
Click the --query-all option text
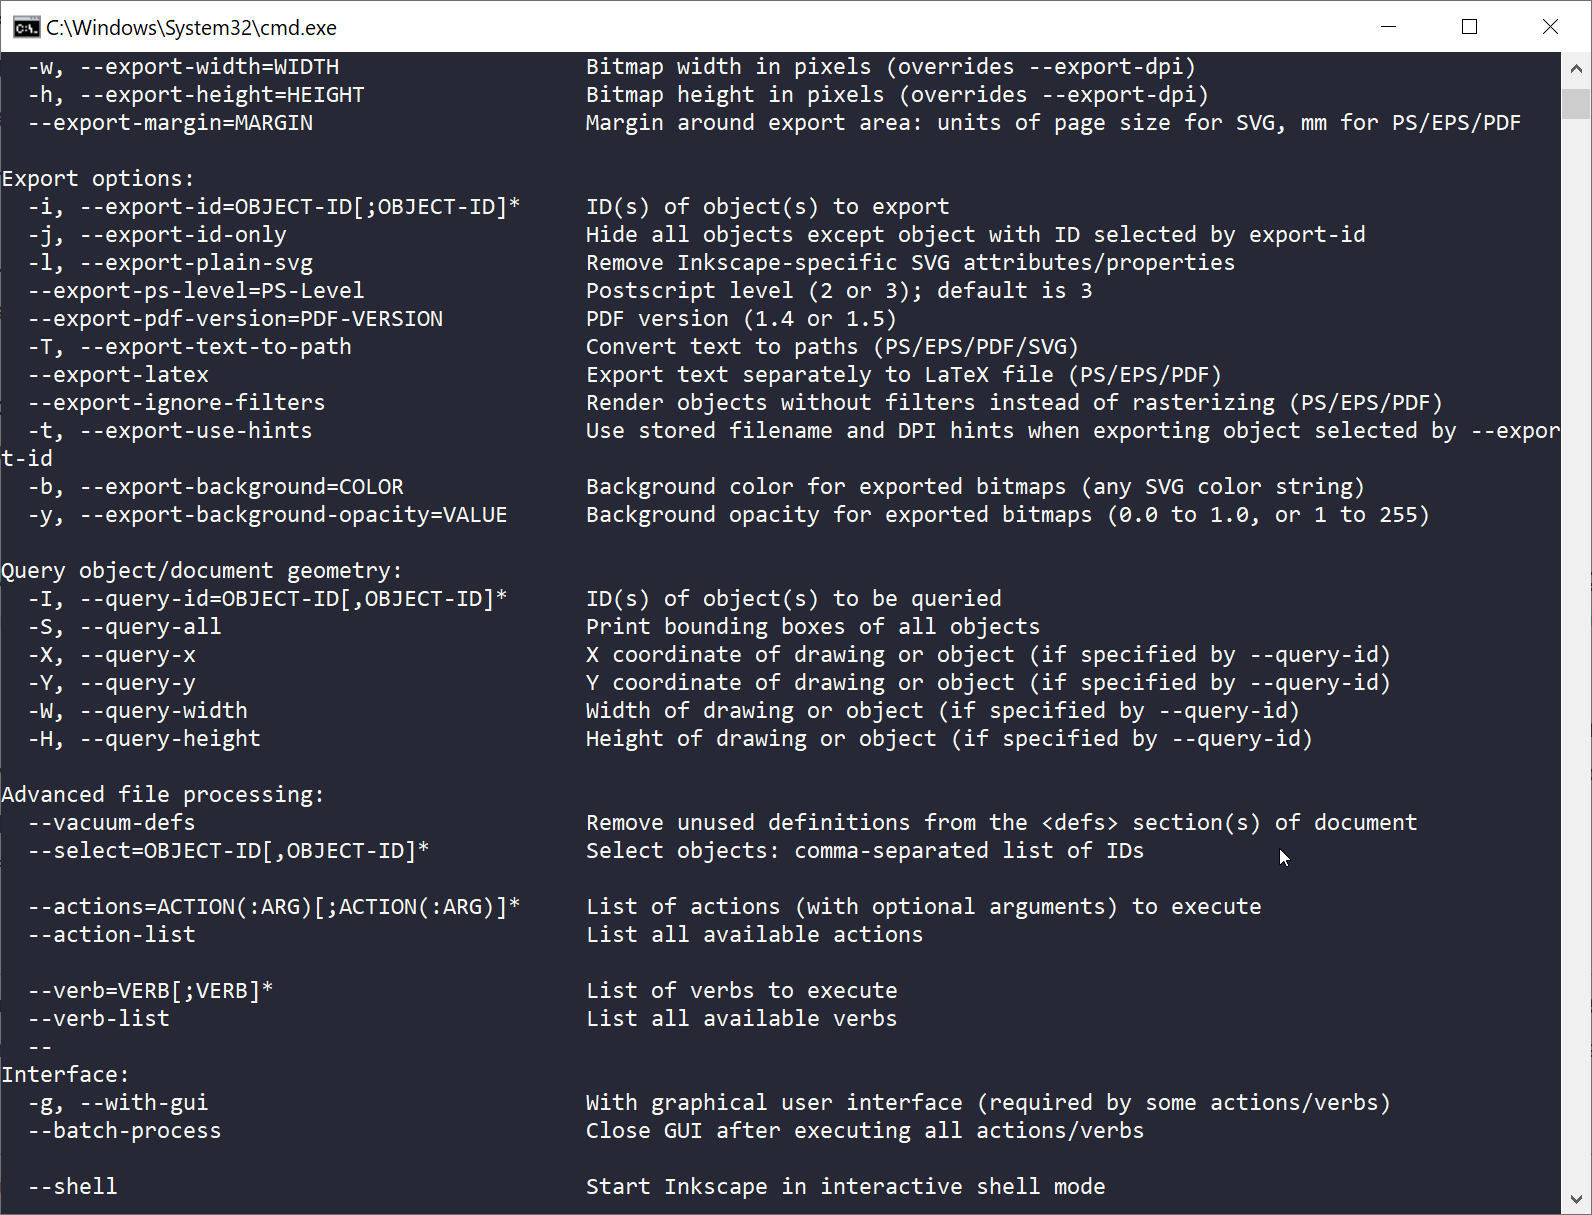[x=150, y=627]
